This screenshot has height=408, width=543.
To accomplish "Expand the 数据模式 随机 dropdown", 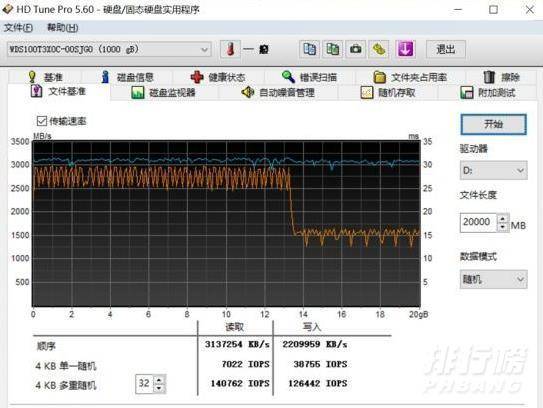I will [493, 279].
